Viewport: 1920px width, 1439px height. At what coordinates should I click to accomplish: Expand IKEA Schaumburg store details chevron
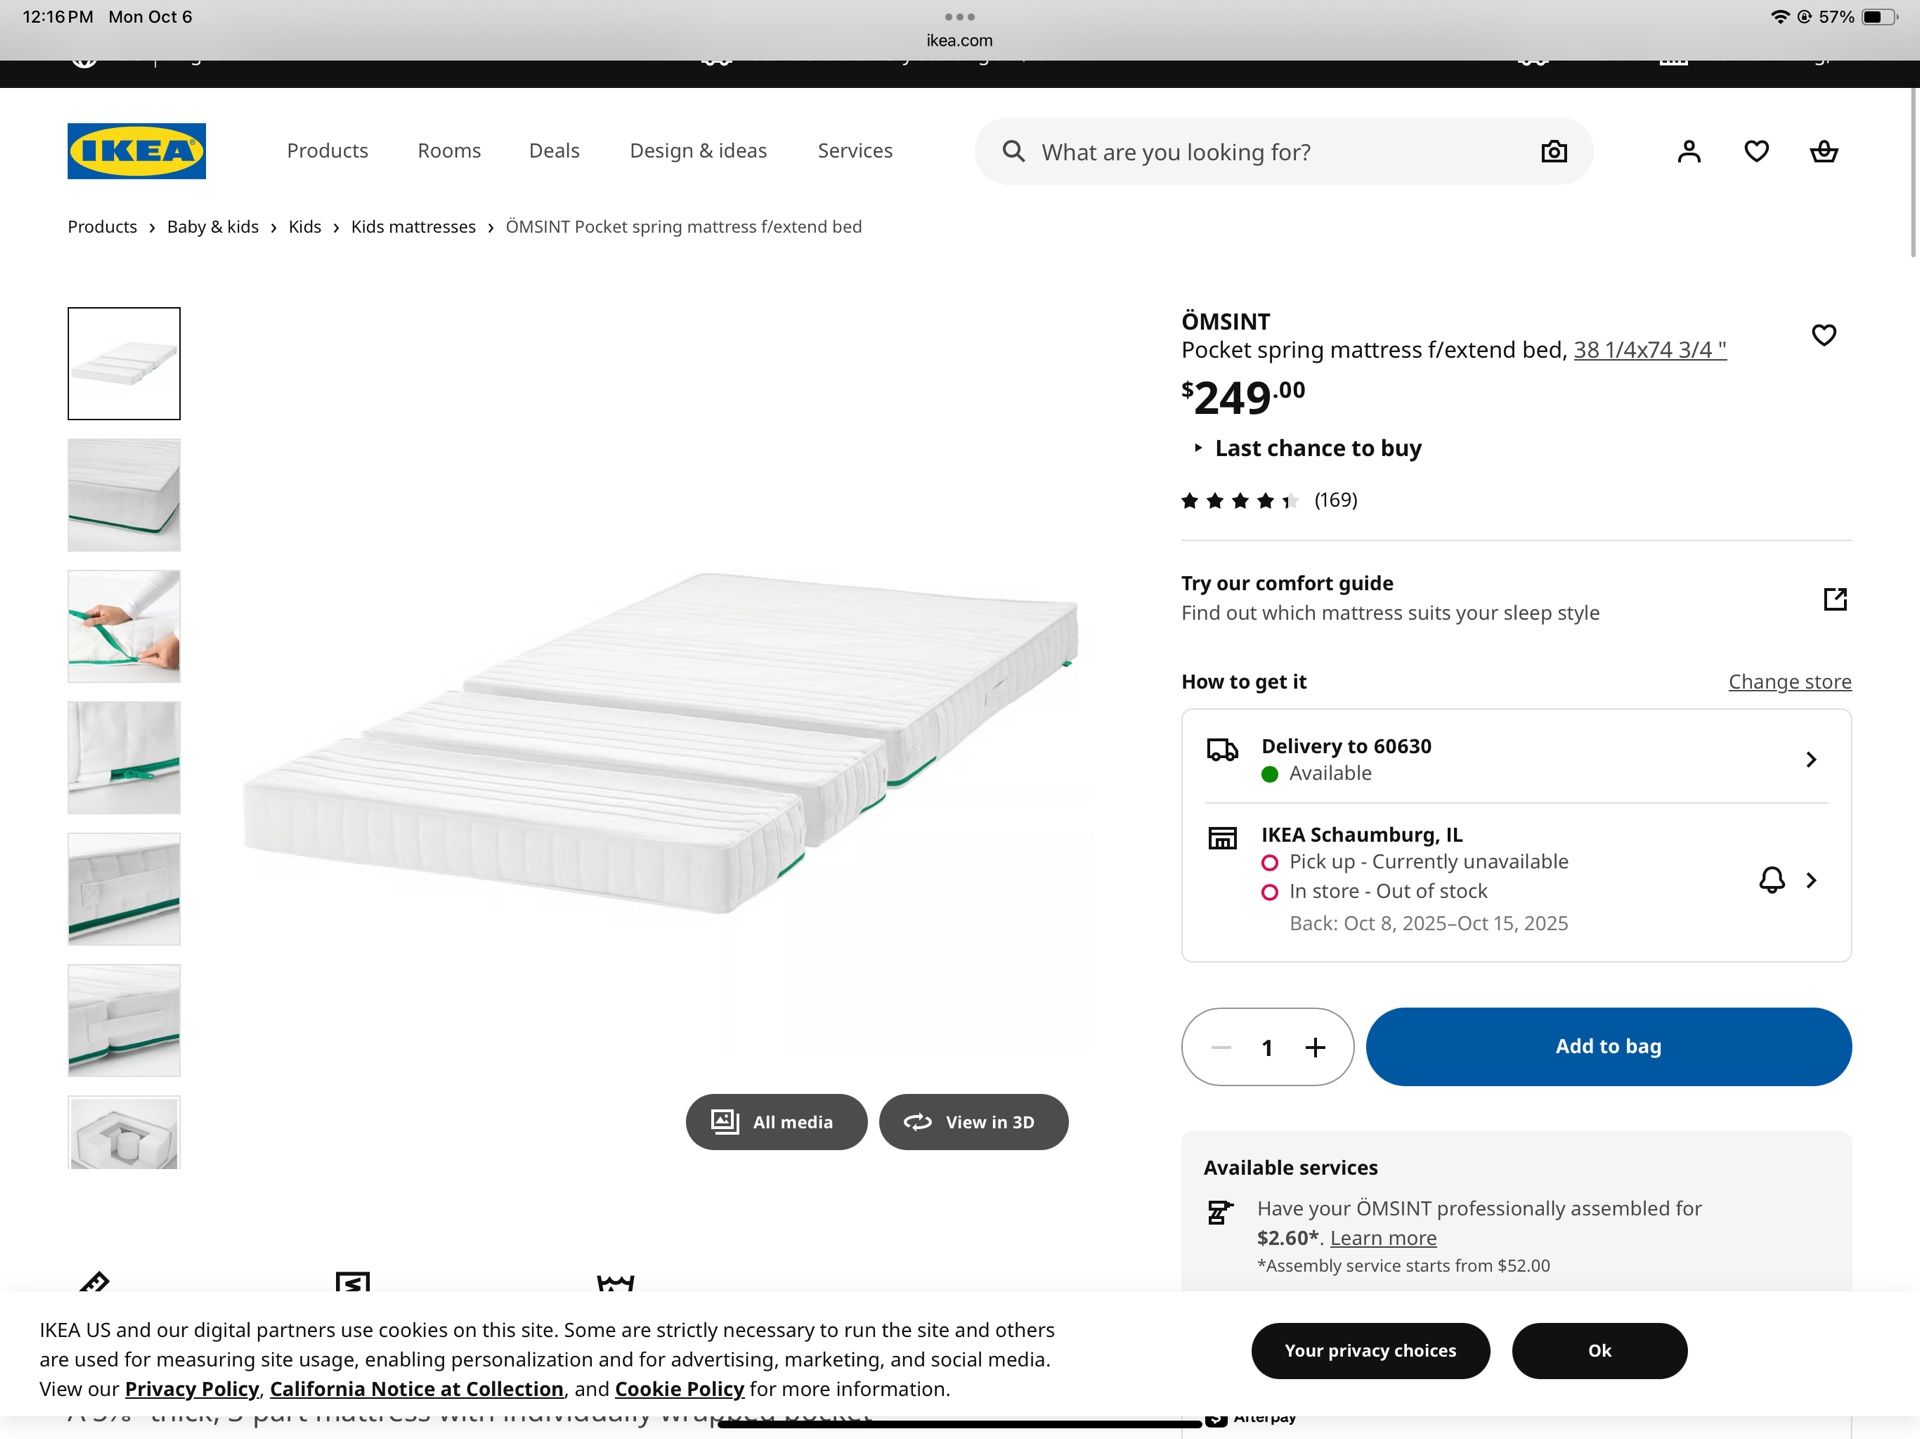[1811, 880]
